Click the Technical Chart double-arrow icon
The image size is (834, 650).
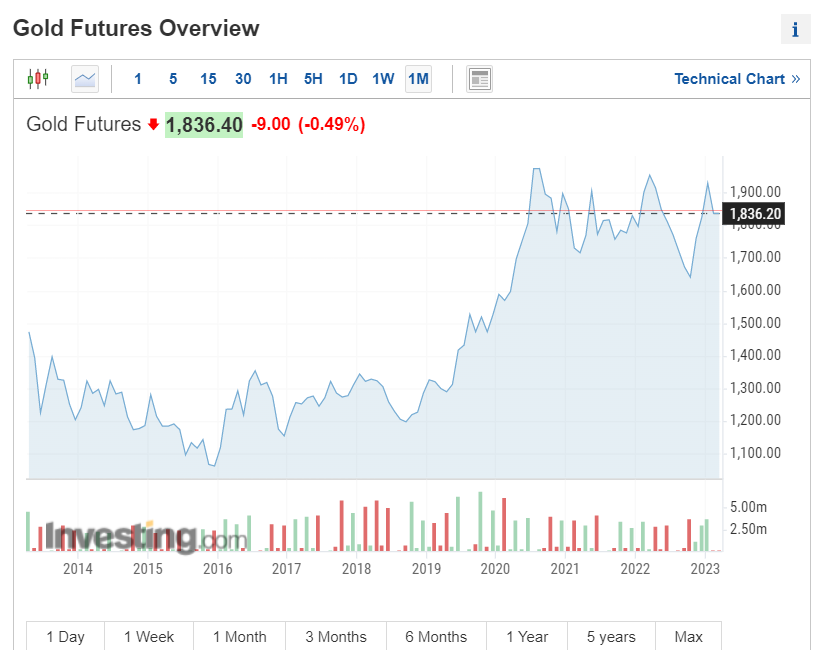coord(796,79)
